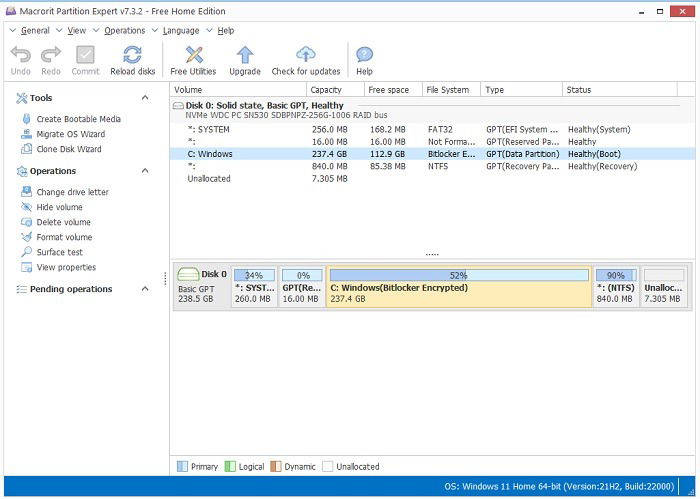This screenshot has width=700, height=499.
Task: Open the Operations menu
Action: point(125,30)
